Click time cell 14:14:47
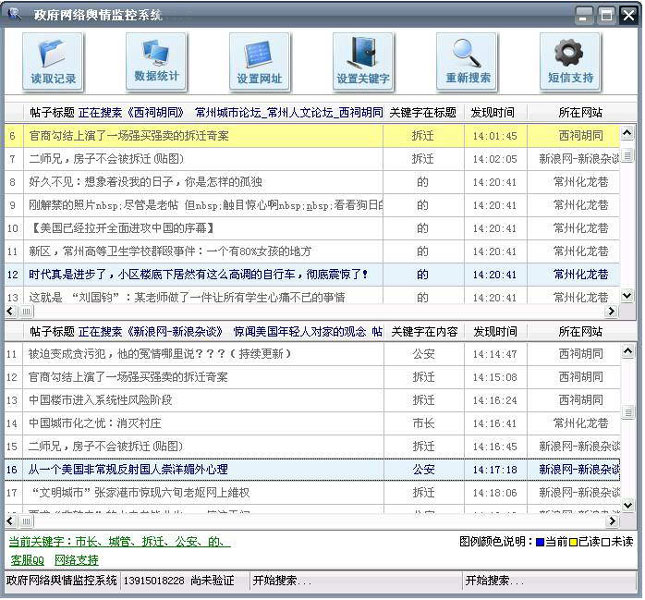 (496, 354)
